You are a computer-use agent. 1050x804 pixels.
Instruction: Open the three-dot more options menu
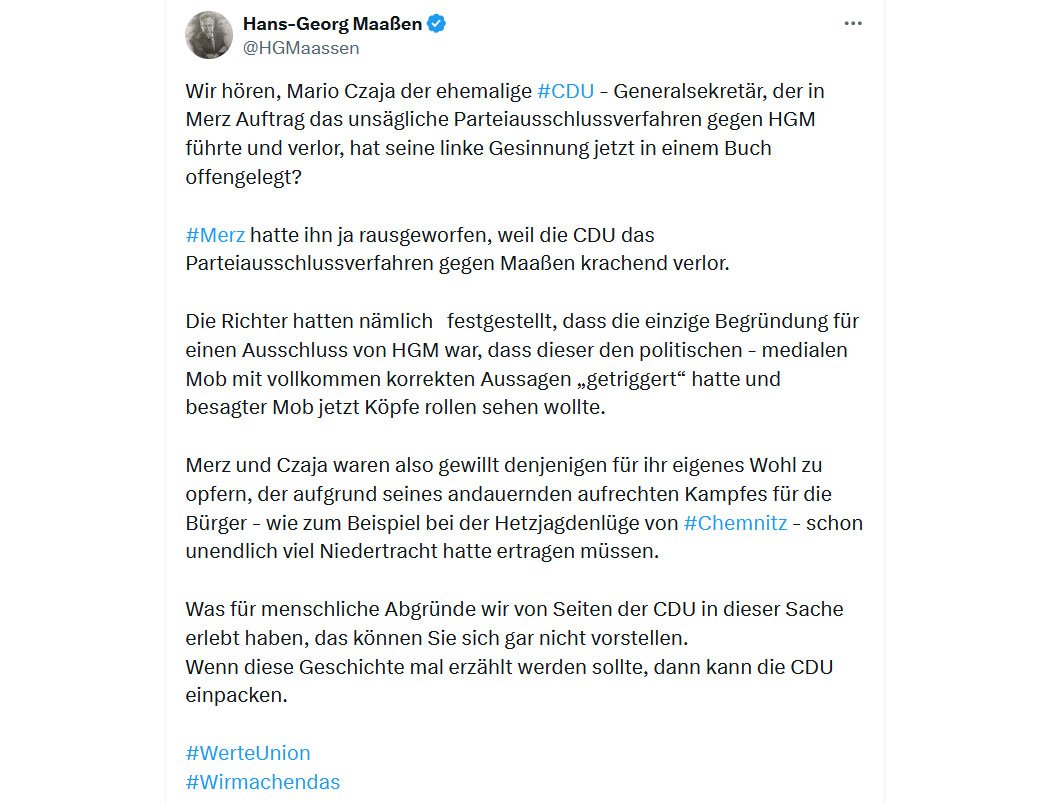[x=852, y=23]
